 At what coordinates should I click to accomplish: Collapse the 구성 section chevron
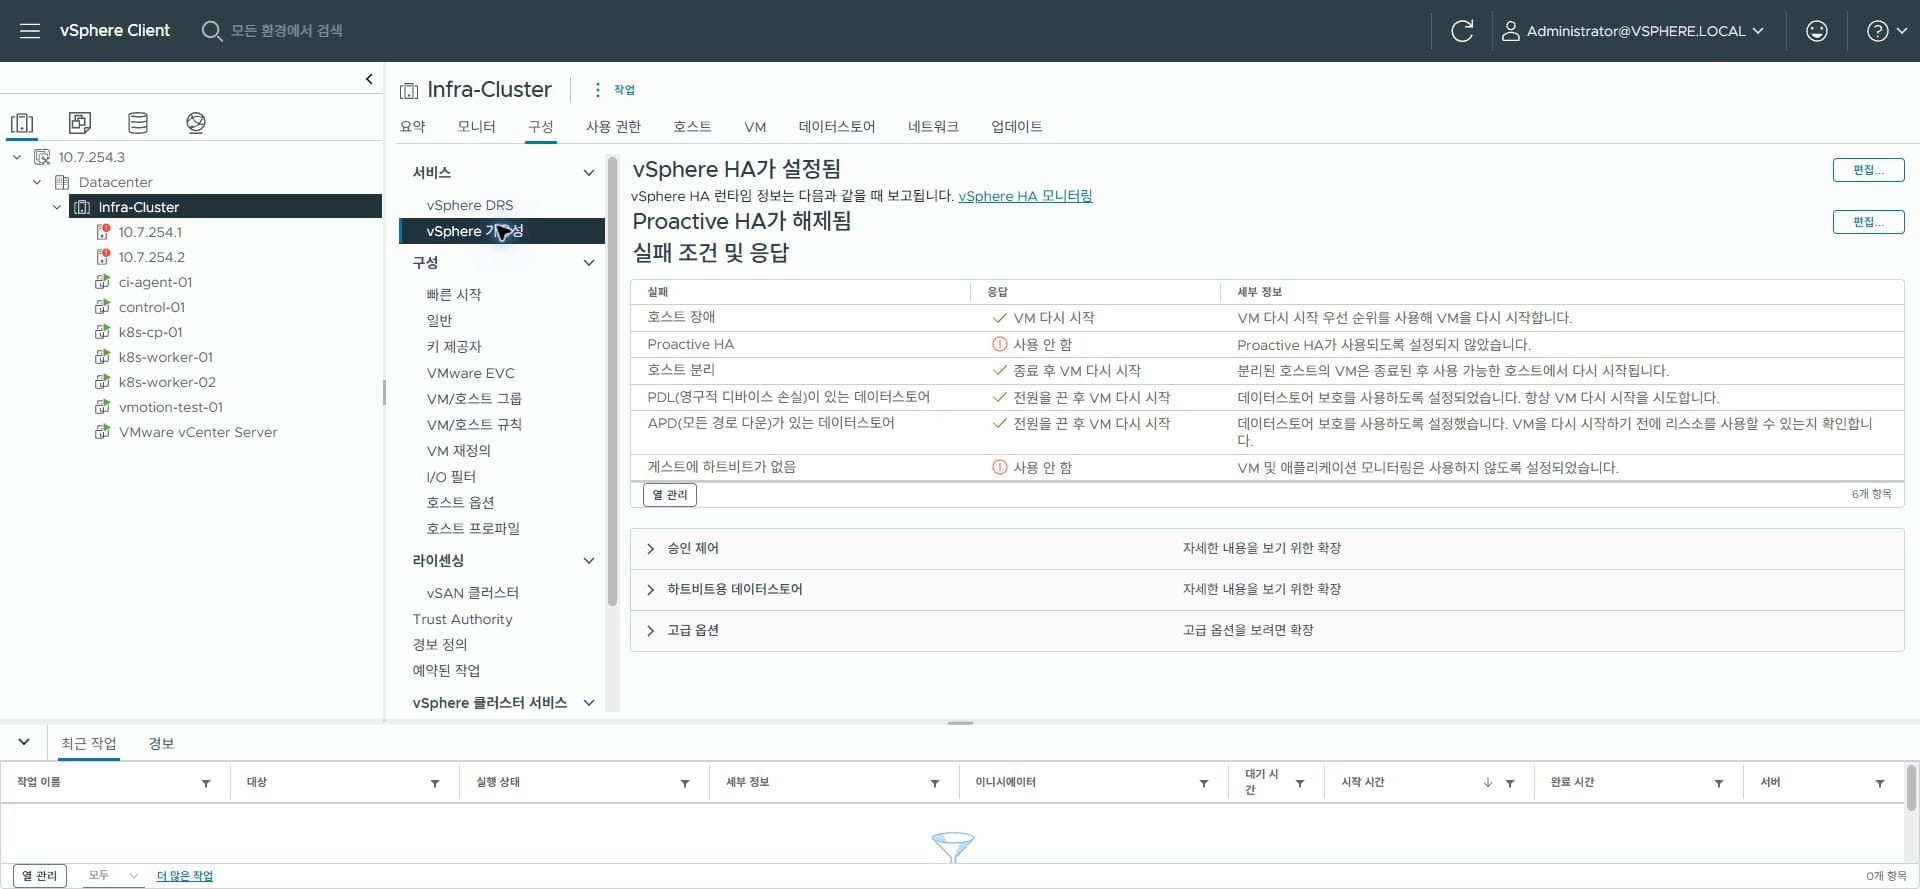(x=589, y=263)
